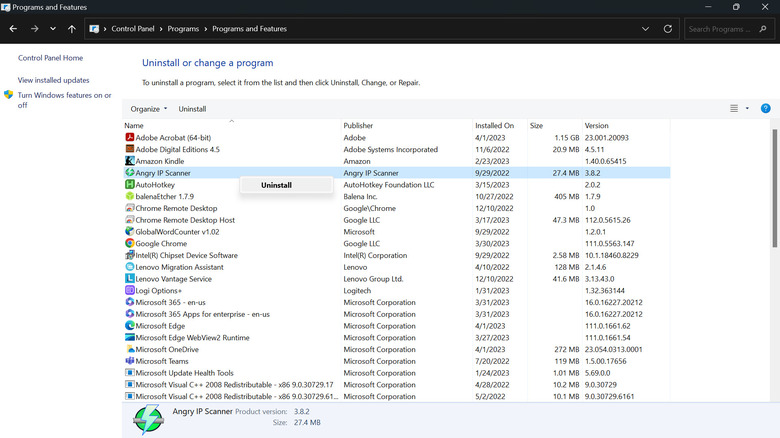Viewport: 780px width, 438px height.
Task: Open the address bar history dropdown
Action: pyautogui.click(x=645, y=29)
